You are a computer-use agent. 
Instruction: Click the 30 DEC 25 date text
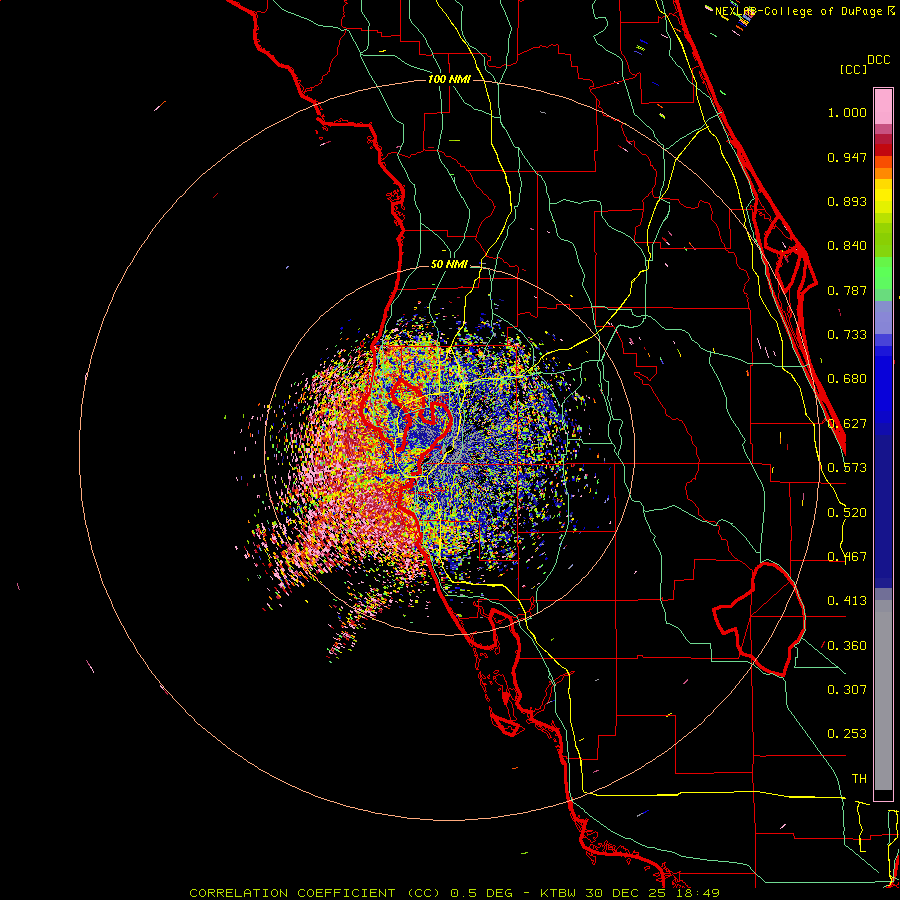pos(627,893)
